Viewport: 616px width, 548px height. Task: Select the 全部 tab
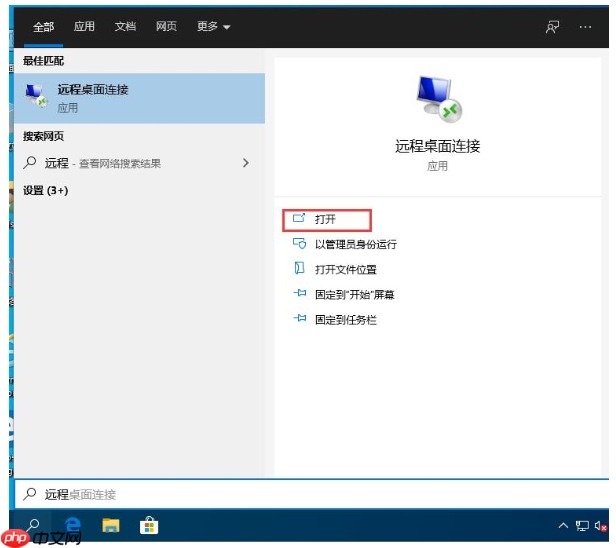[x=43, y=27]
